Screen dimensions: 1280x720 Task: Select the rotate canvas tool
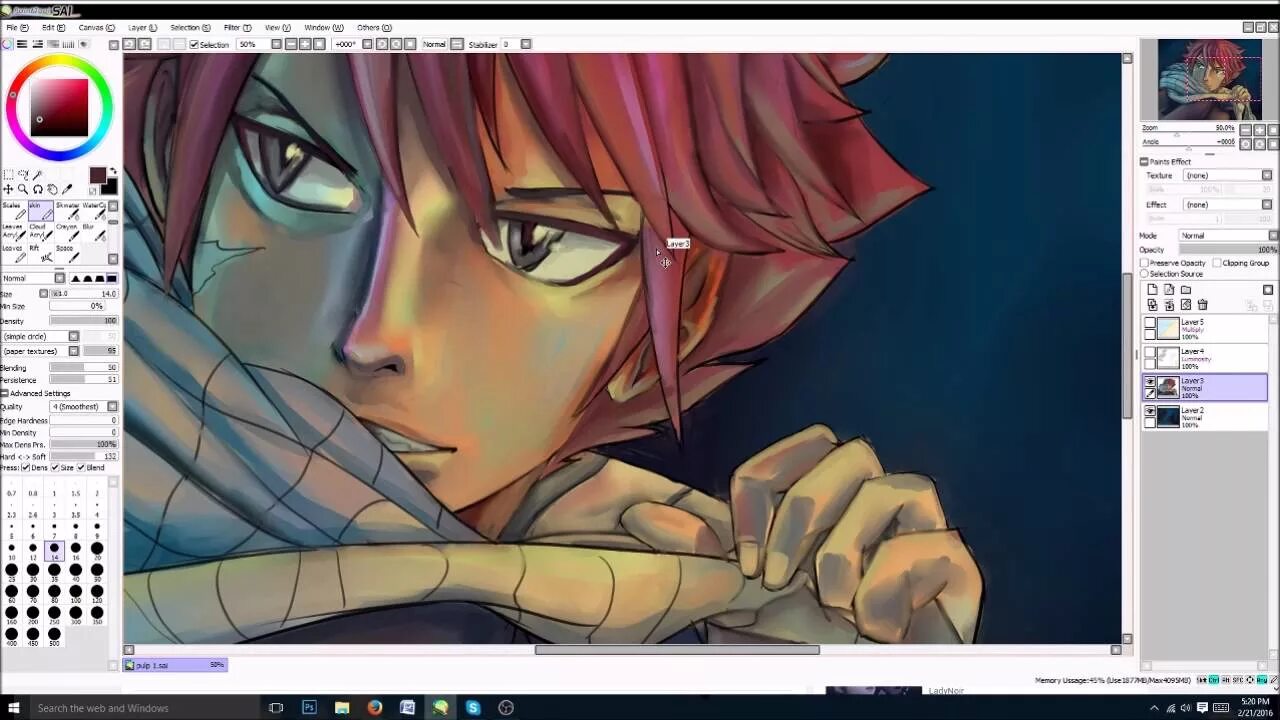pyautogui.click(x=38, y=189)
